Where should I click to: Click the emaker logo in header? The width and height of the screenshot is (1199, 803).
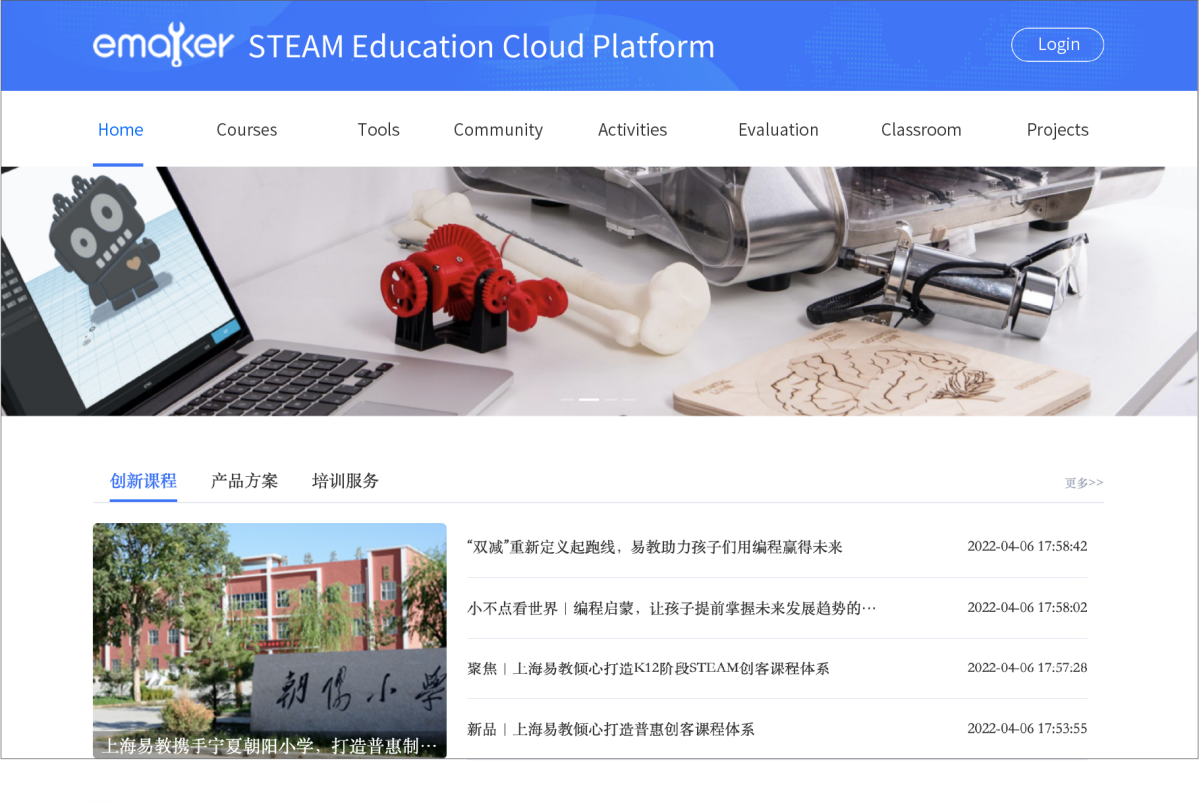coord(163,46)
